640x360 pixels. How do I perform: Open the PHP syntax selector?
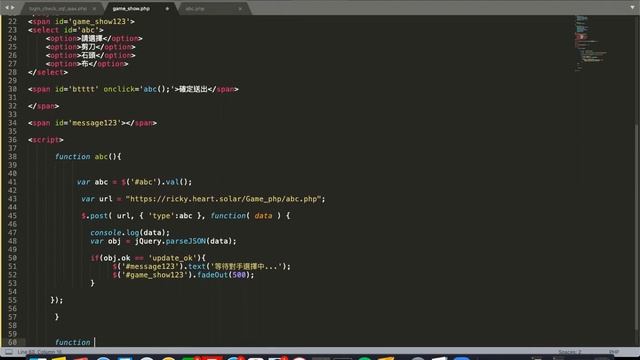(x=614, y=352)
